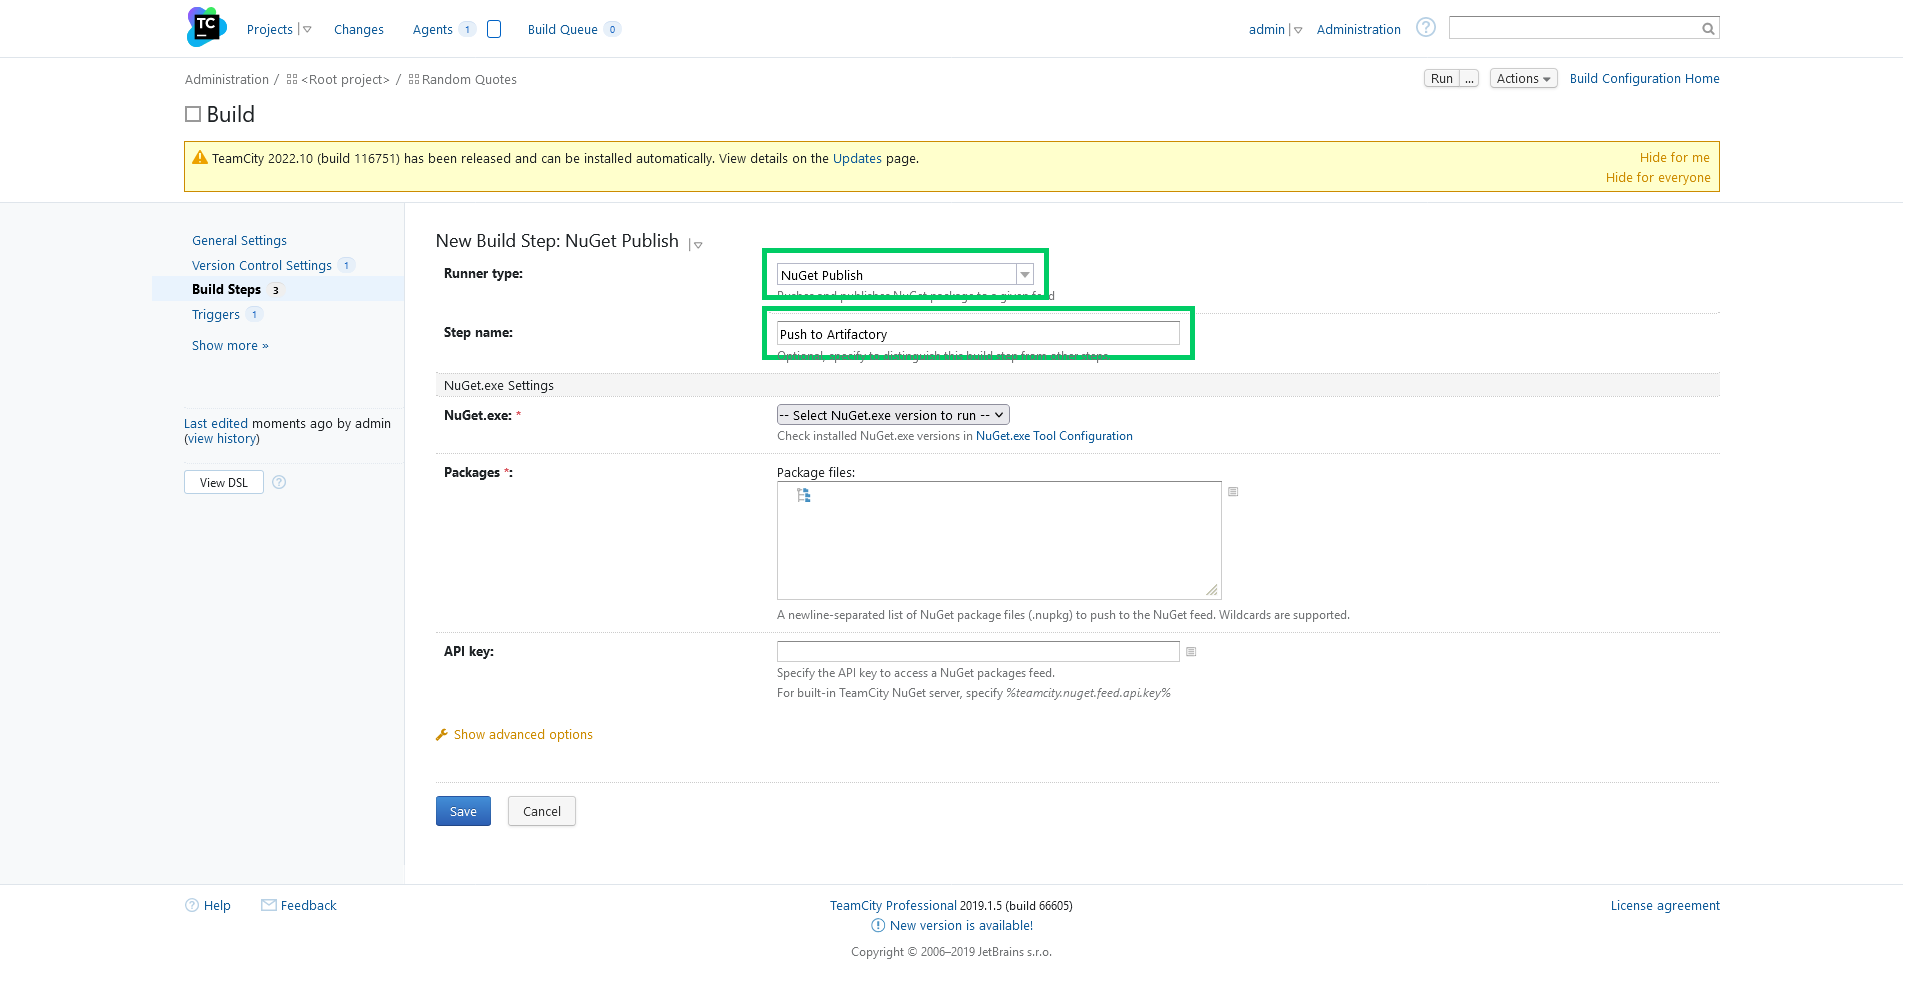Click the new version info icon

pyautogui.click(x=878, y=926)
